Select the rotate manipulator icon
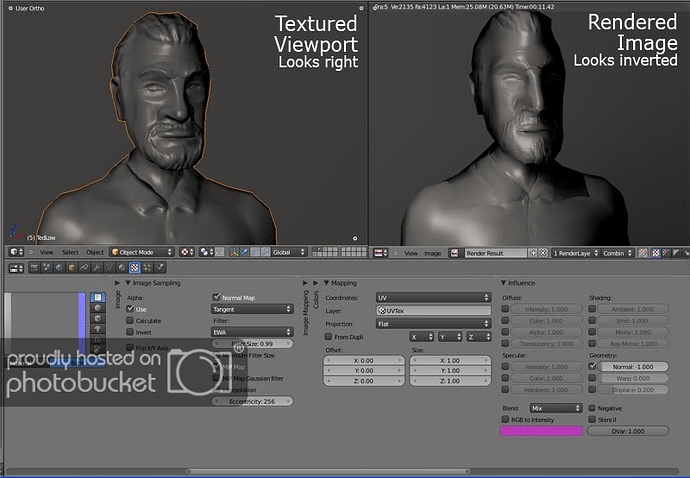The image size is (690, 478). 255,252
